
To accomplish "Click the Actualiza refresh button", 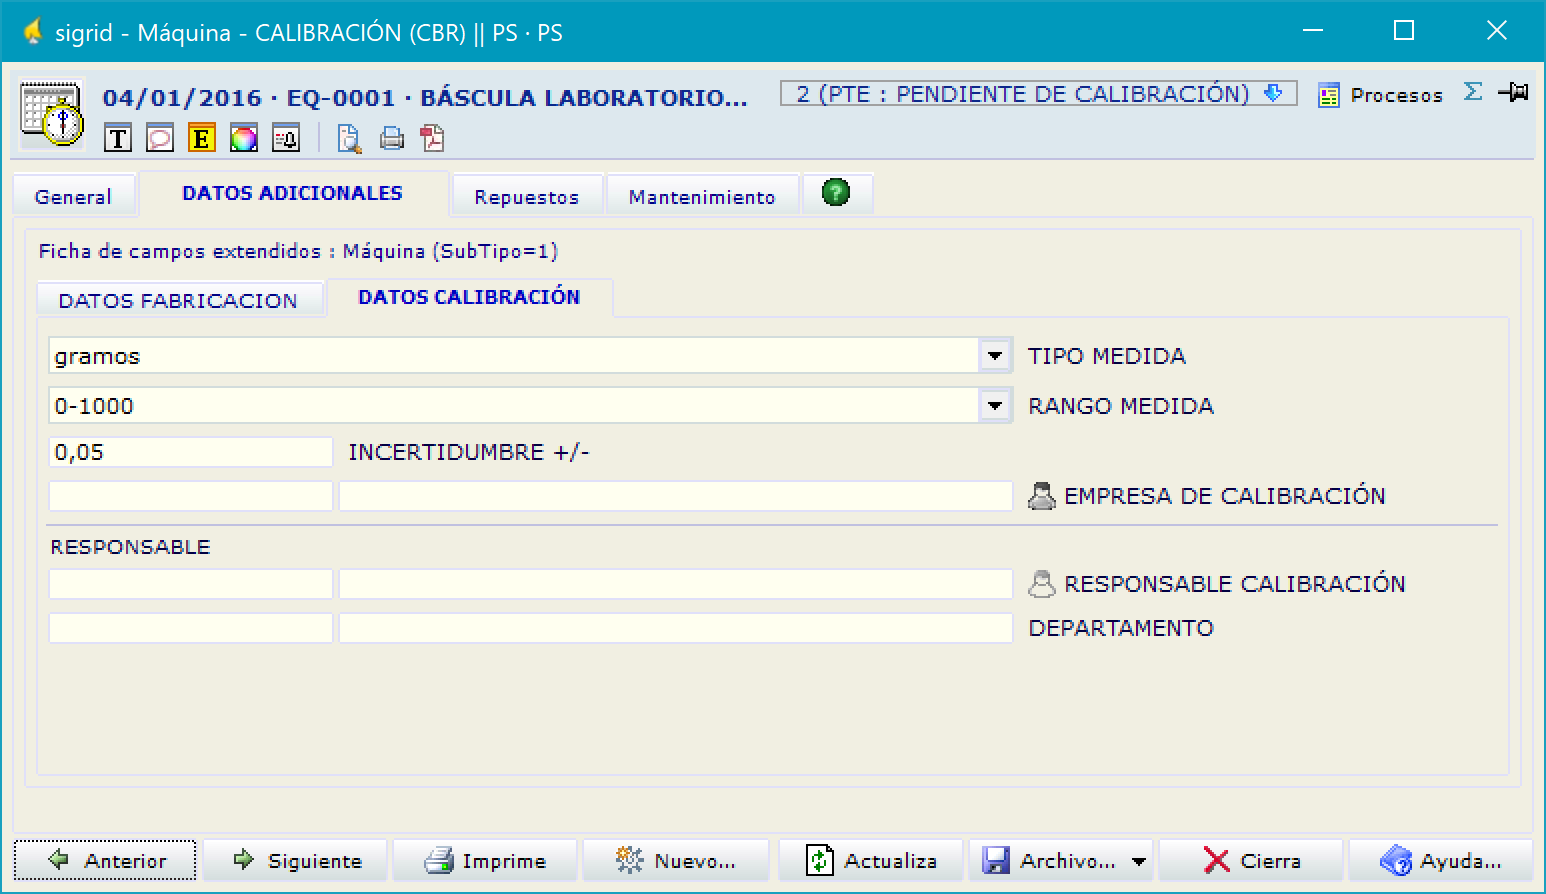I will click(x=871, y=860).
